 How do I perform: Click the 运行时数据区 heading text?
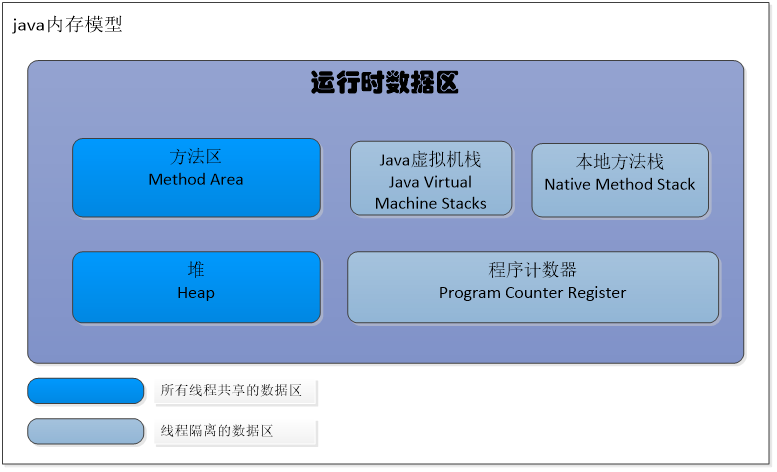click(x=385, y=82)
